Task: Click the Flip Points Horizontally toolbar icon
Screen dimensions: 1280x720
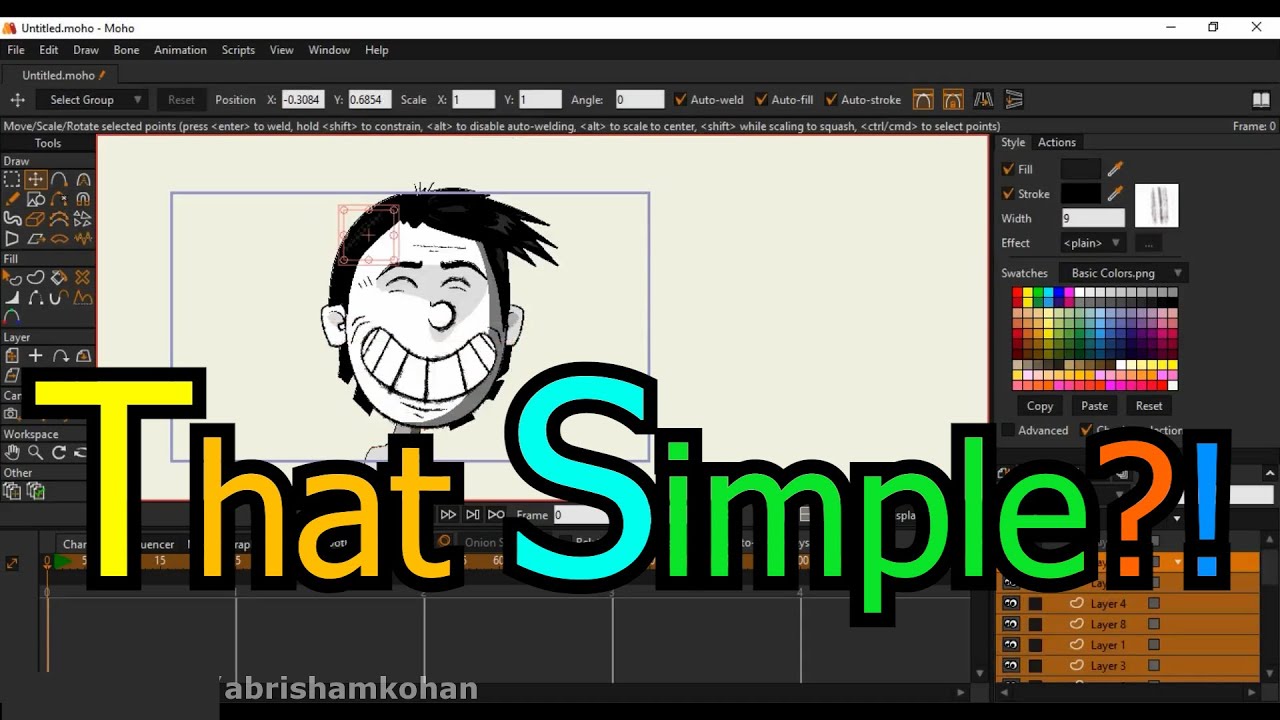Action: (x=983, y=99)
